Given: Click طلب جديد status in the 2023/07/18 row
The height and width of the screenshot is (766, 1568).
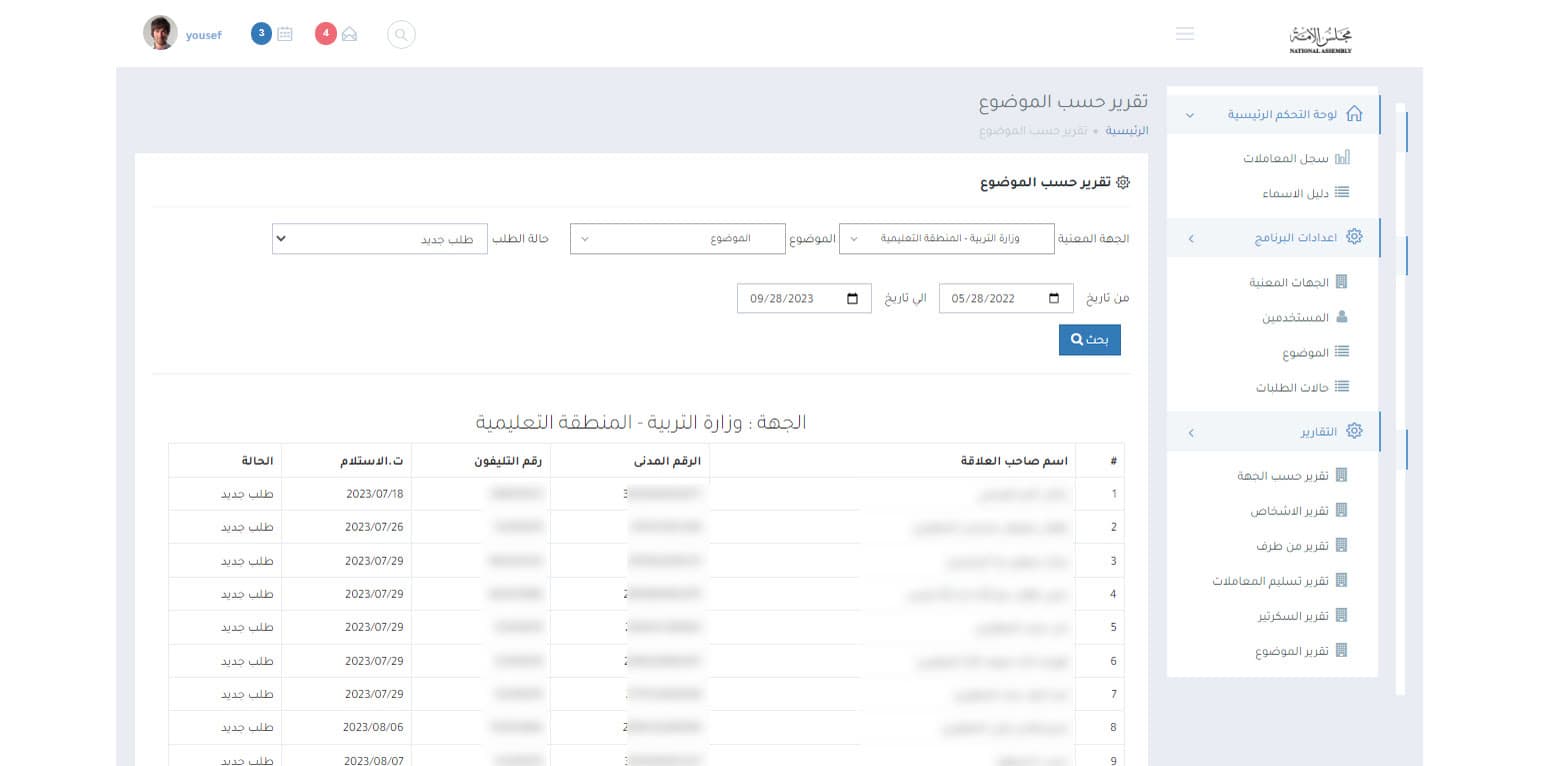Looking at the screenshot, I should [x=247, y=494].
